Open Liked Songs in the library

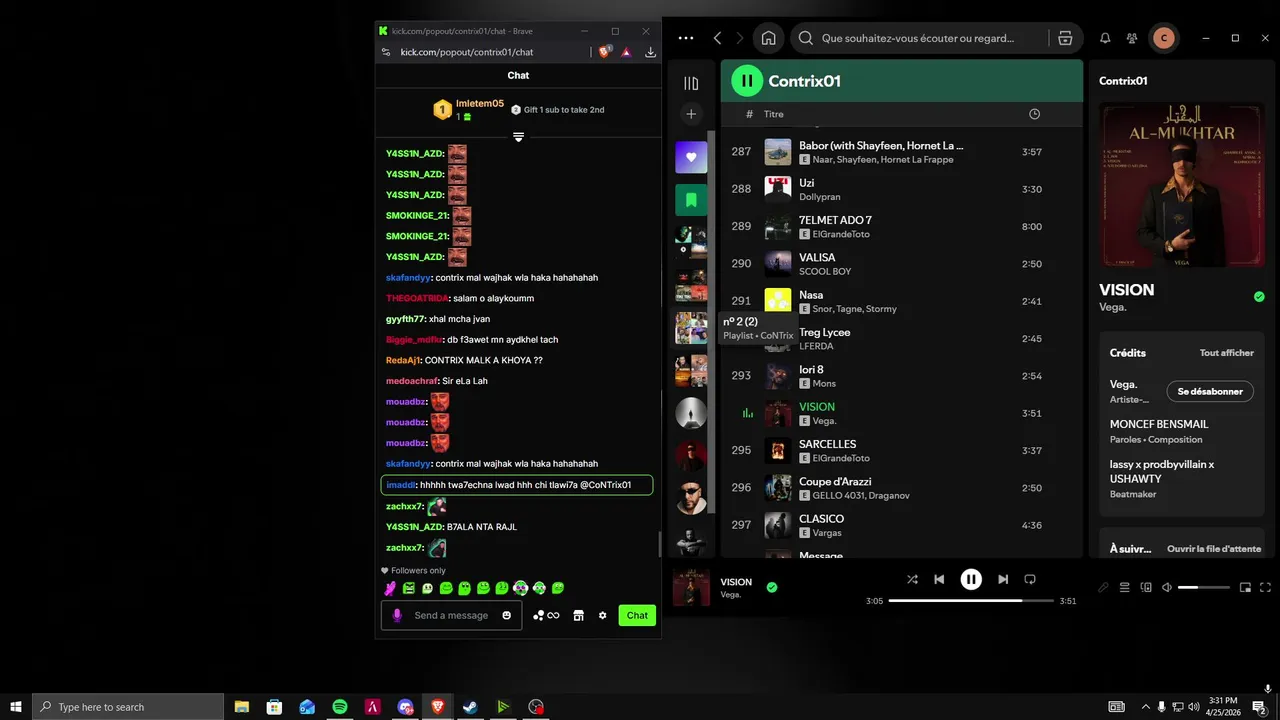coord(691,157)
